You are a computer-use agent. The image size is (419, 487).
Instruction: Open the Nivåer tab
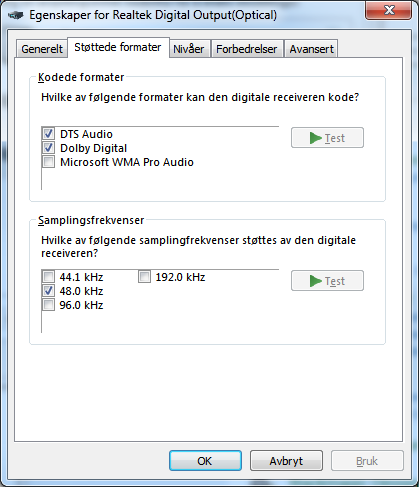[189, 49]
